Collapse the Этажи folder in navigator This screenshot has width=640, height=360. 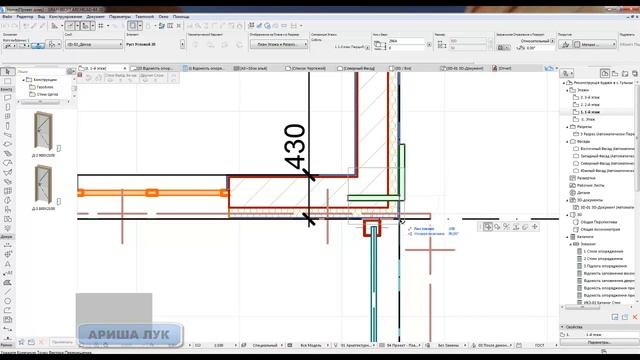click(x=567, y=90)
